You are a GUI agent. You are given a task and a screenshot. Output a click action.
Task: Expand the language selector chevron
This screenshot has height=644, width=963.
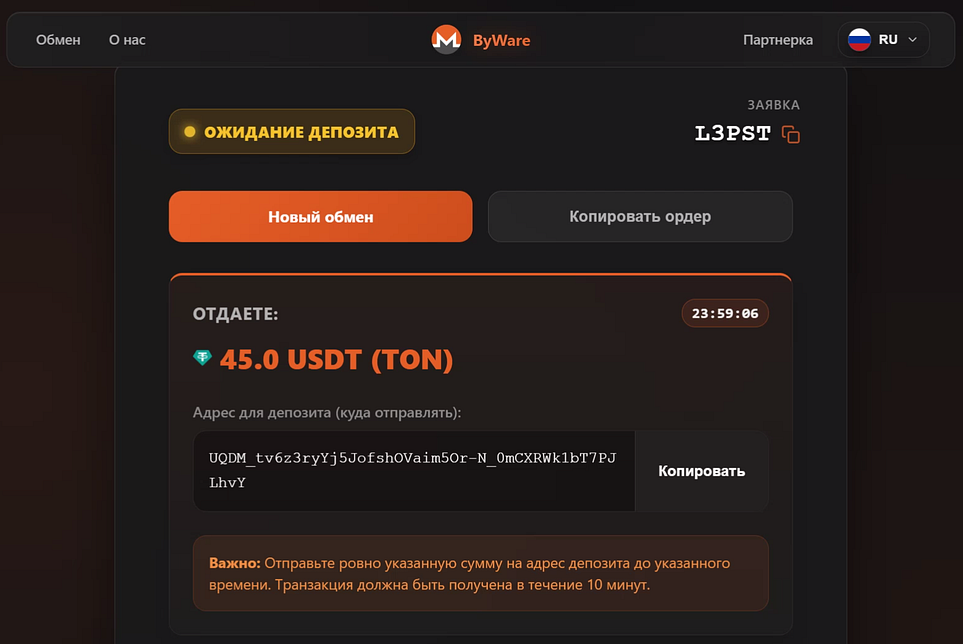911,39
